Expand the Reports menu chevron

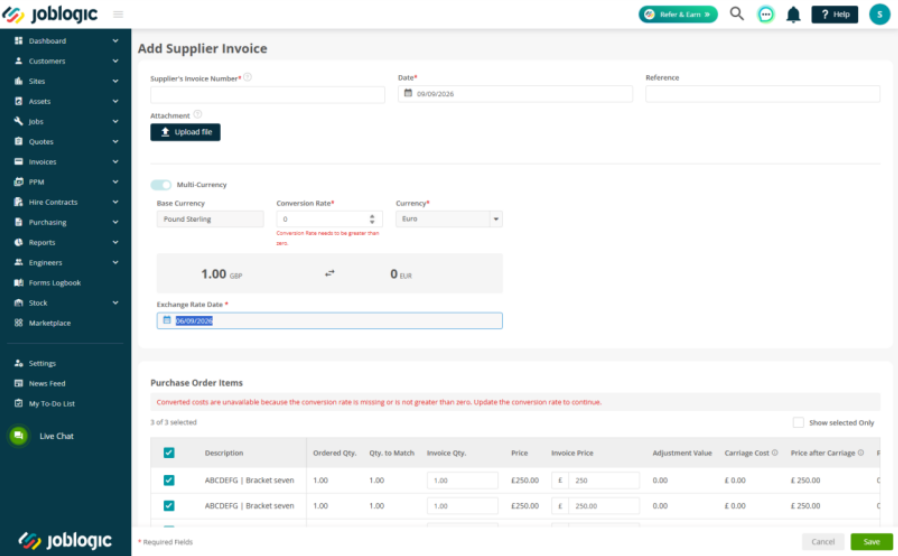115,242
